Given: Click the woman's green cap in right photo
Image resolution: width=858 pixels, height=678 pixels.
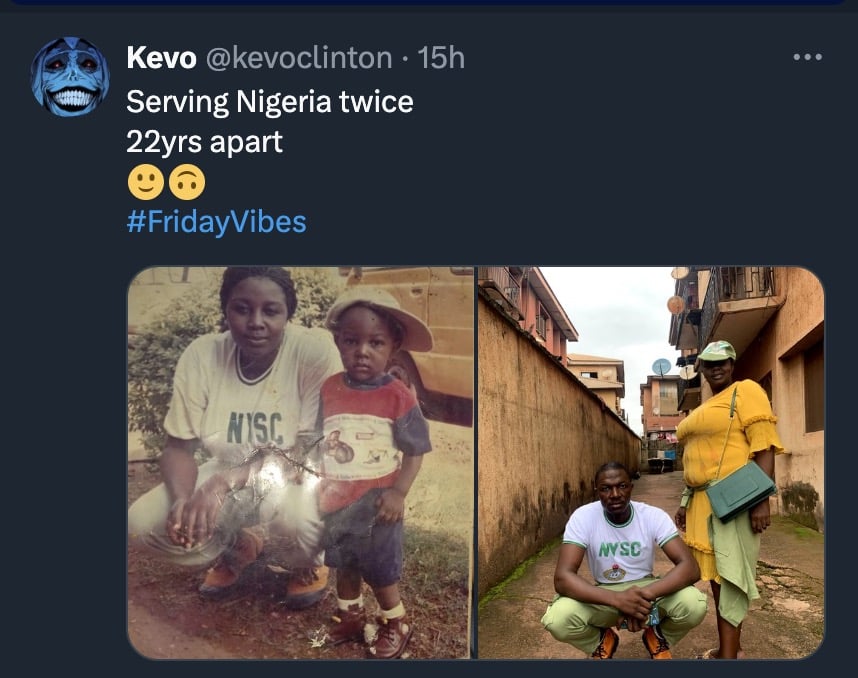Looking at the screenshot, I should (716, 350).
